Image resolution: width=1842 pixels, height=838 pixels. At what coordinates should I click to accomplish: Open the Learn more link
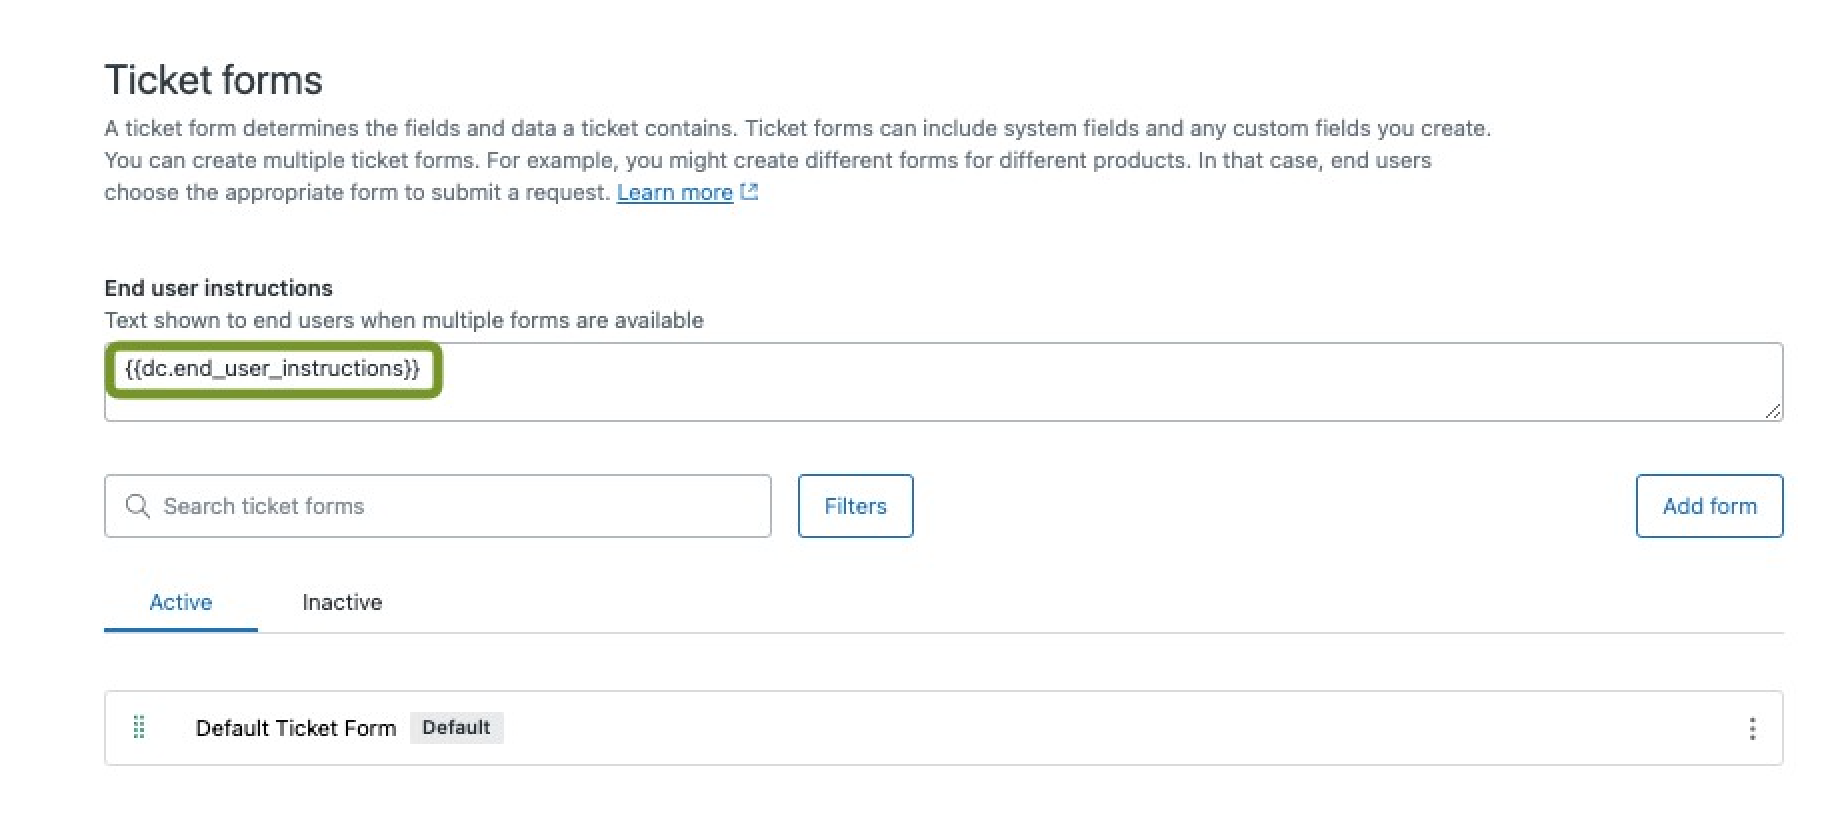pyautogui.click(x=674, y=192)
